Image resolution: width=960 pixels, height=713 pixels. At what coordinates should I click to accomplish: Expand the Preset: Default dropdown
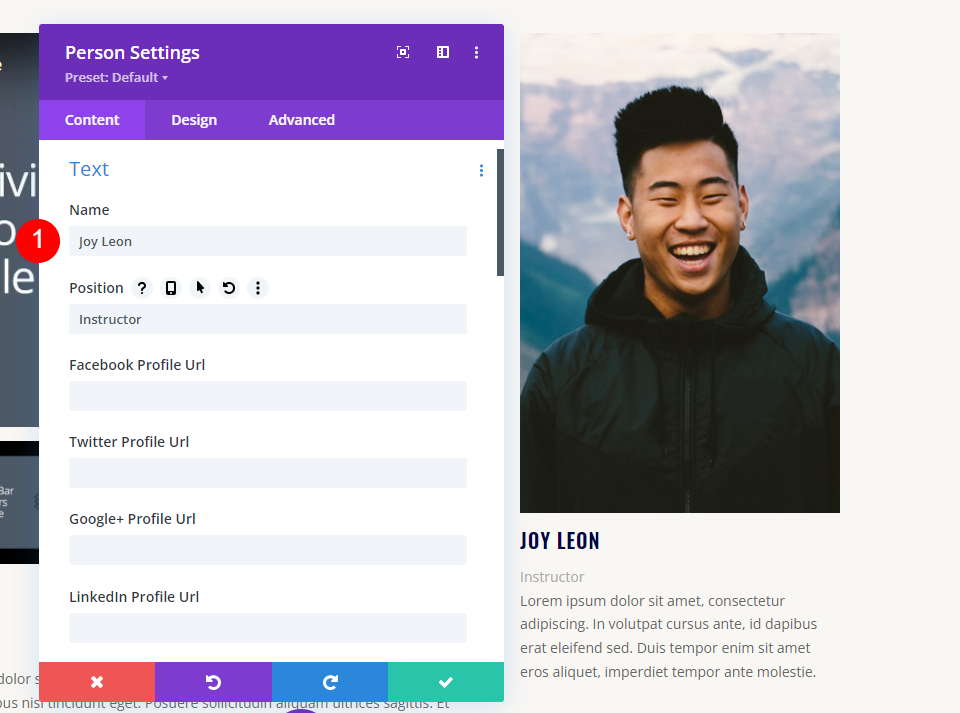click(x=116, y=78)
